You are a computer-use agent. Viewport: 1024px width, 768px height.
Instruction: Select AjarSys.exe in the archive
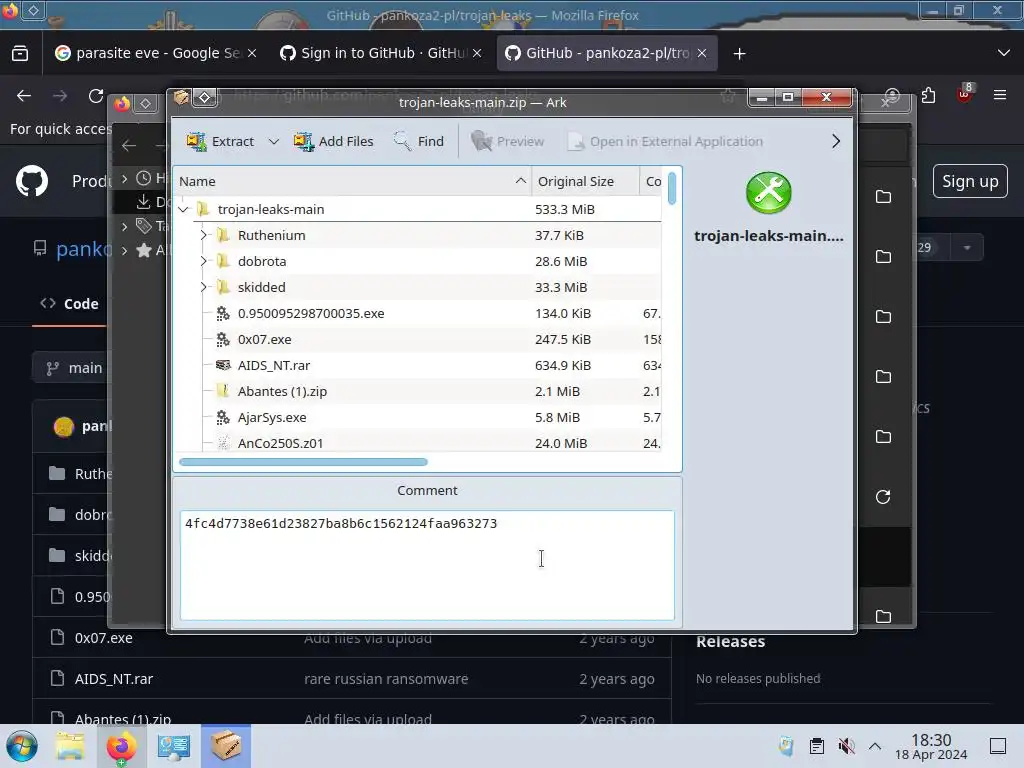pyautogui.click(x=418, y=417)
